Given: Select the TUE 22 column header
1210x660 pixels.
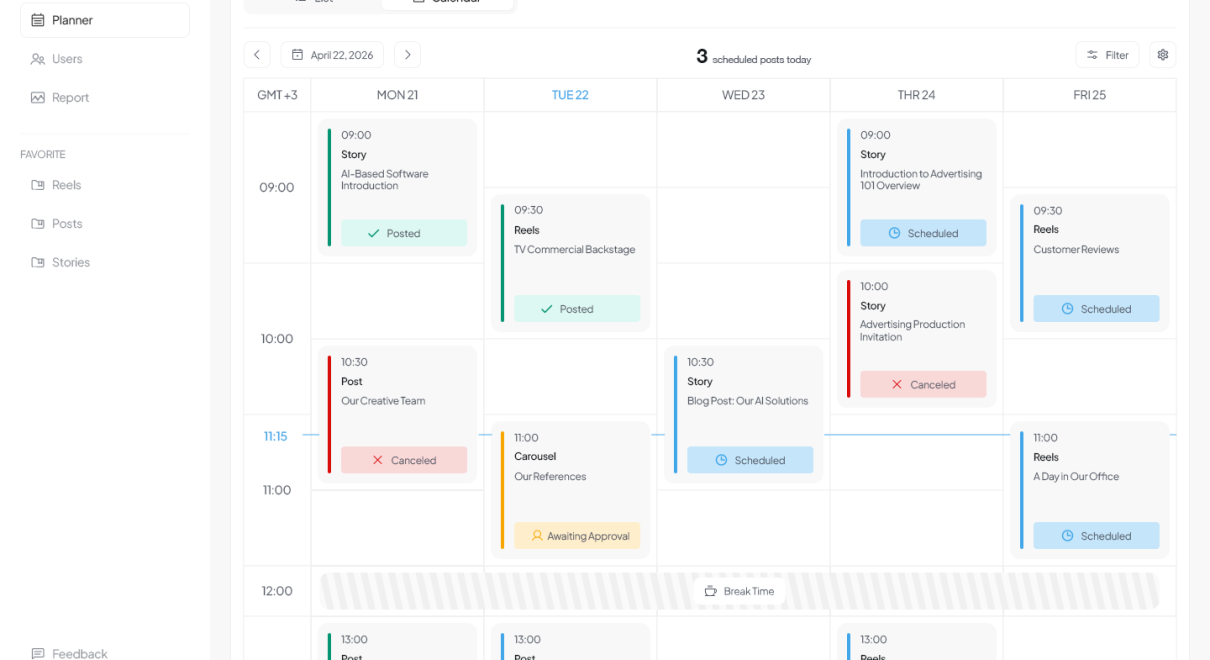Looking at the screenshot, I should [x=570, y=95].
